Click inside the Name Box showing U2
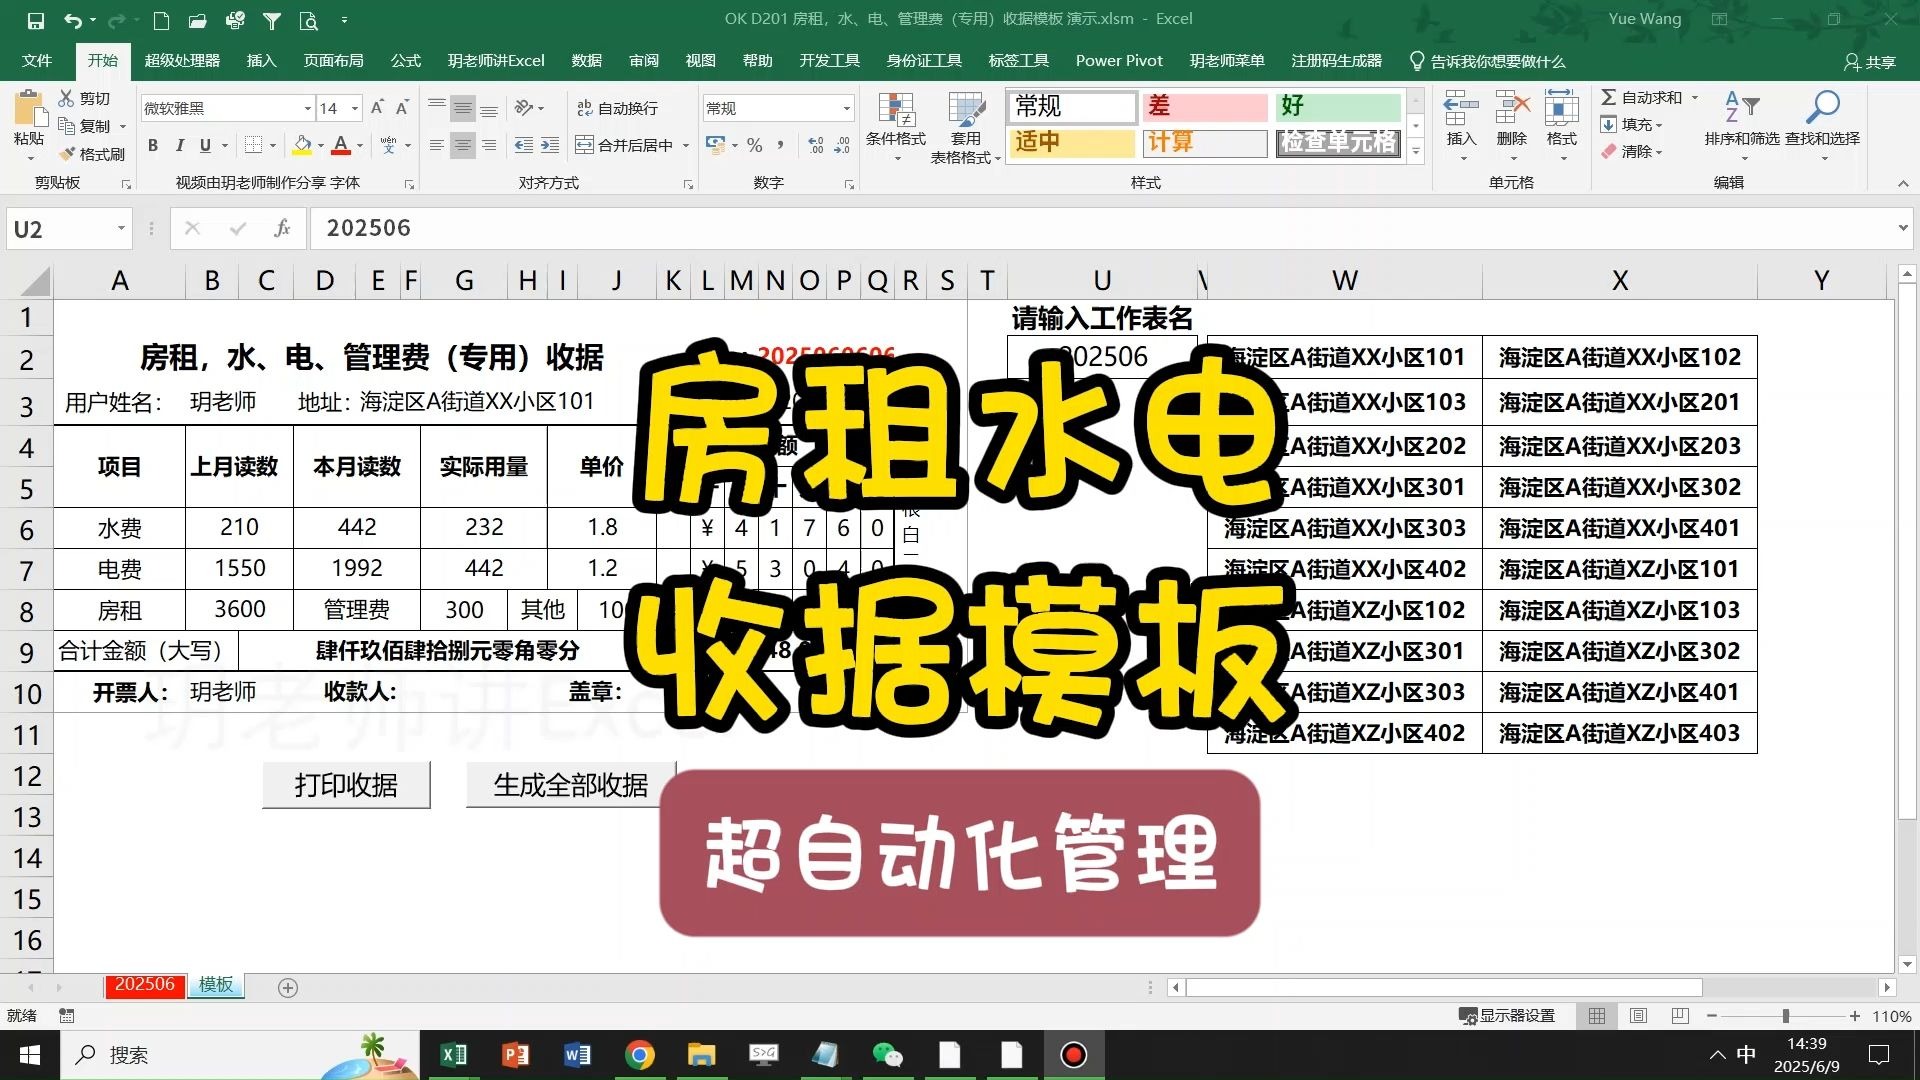This screenshot has height=1080, width=1920. tap(55, 228)
